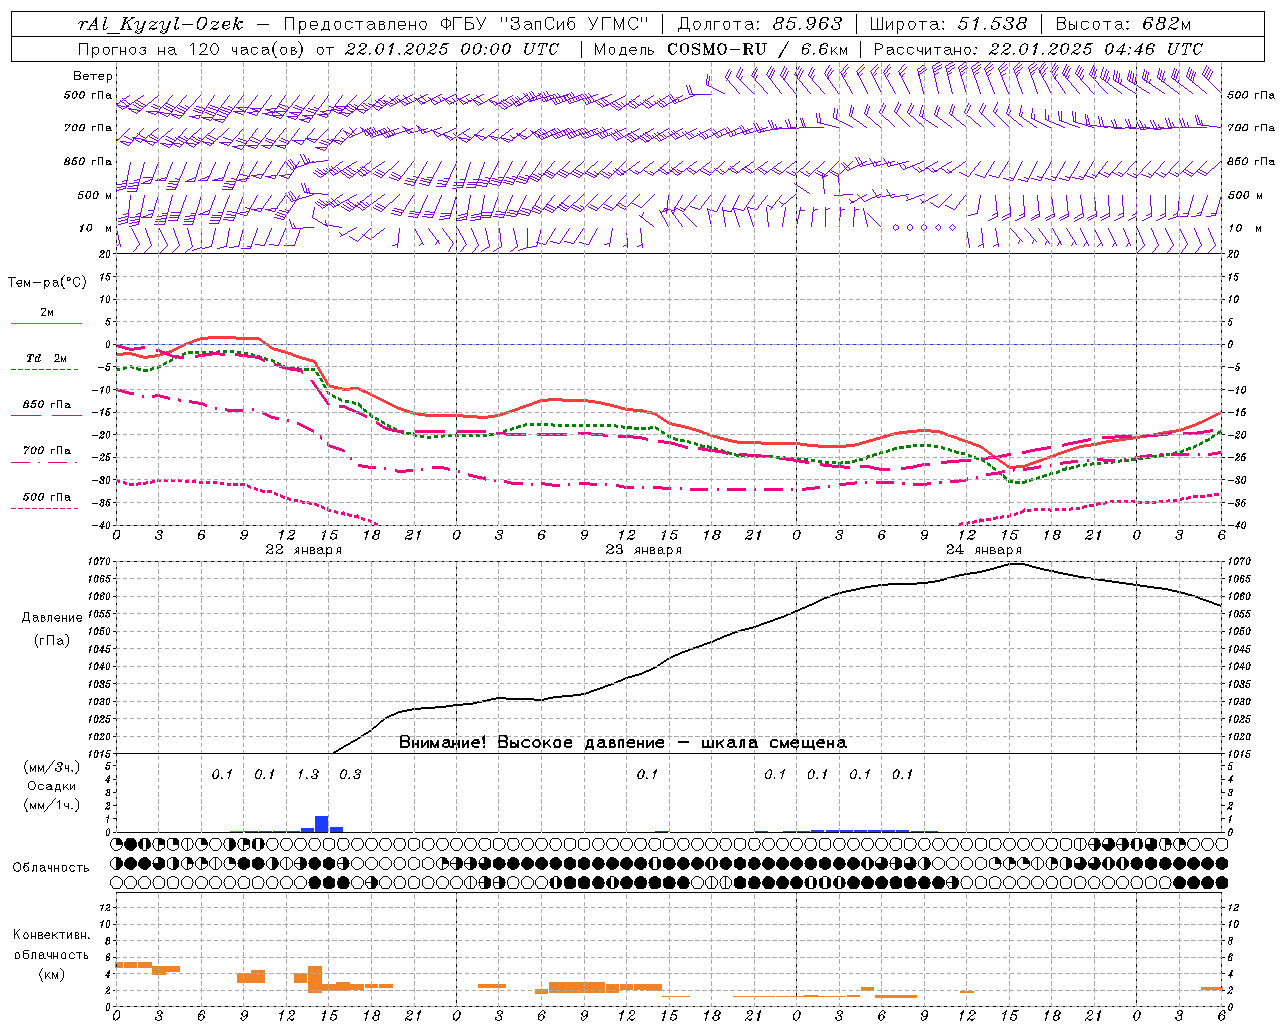Click the Ветер panel label

click(92, 76)
